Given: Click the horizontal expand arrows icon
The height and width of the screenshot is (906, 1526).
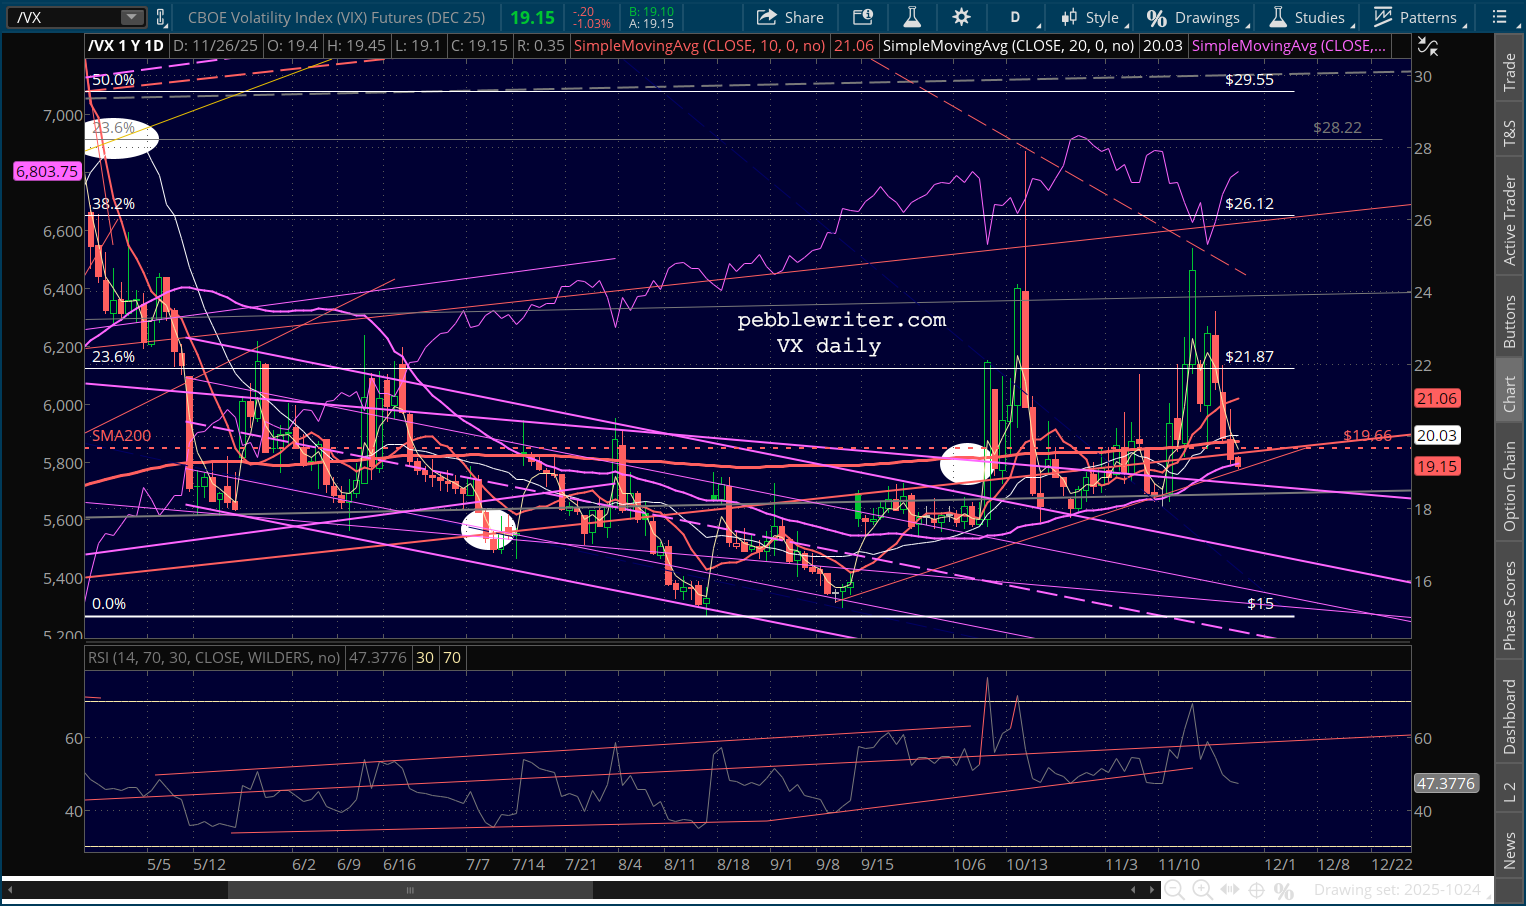Looking at the screenshot, I should point(1230,890).
